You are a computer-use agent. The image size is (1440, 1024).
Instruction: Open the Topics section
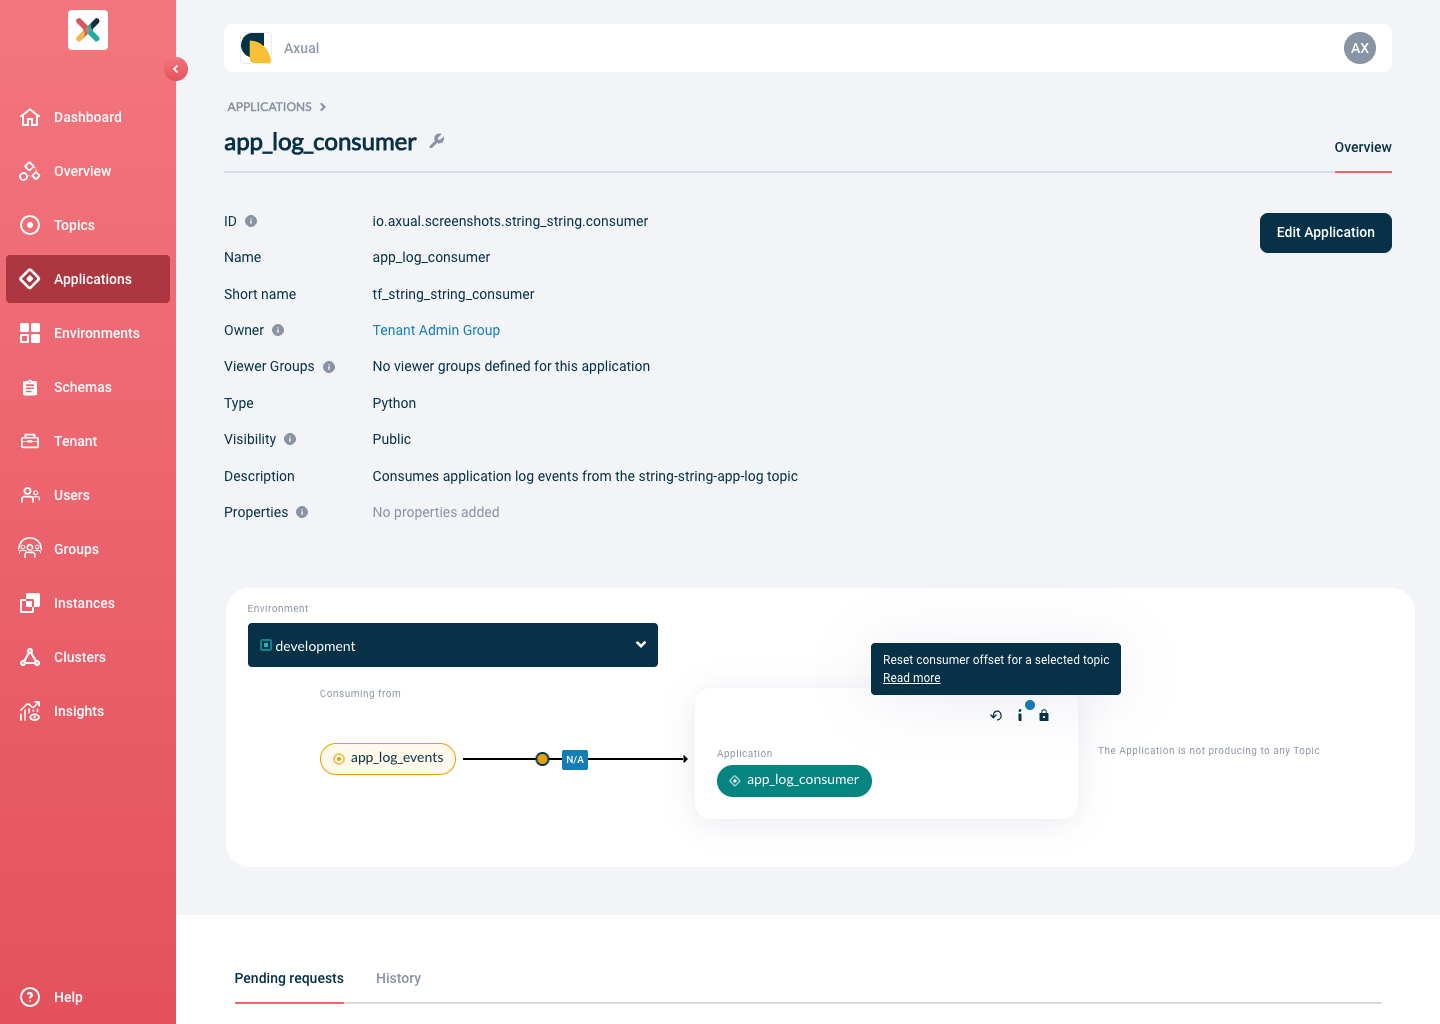pos(88,225)
